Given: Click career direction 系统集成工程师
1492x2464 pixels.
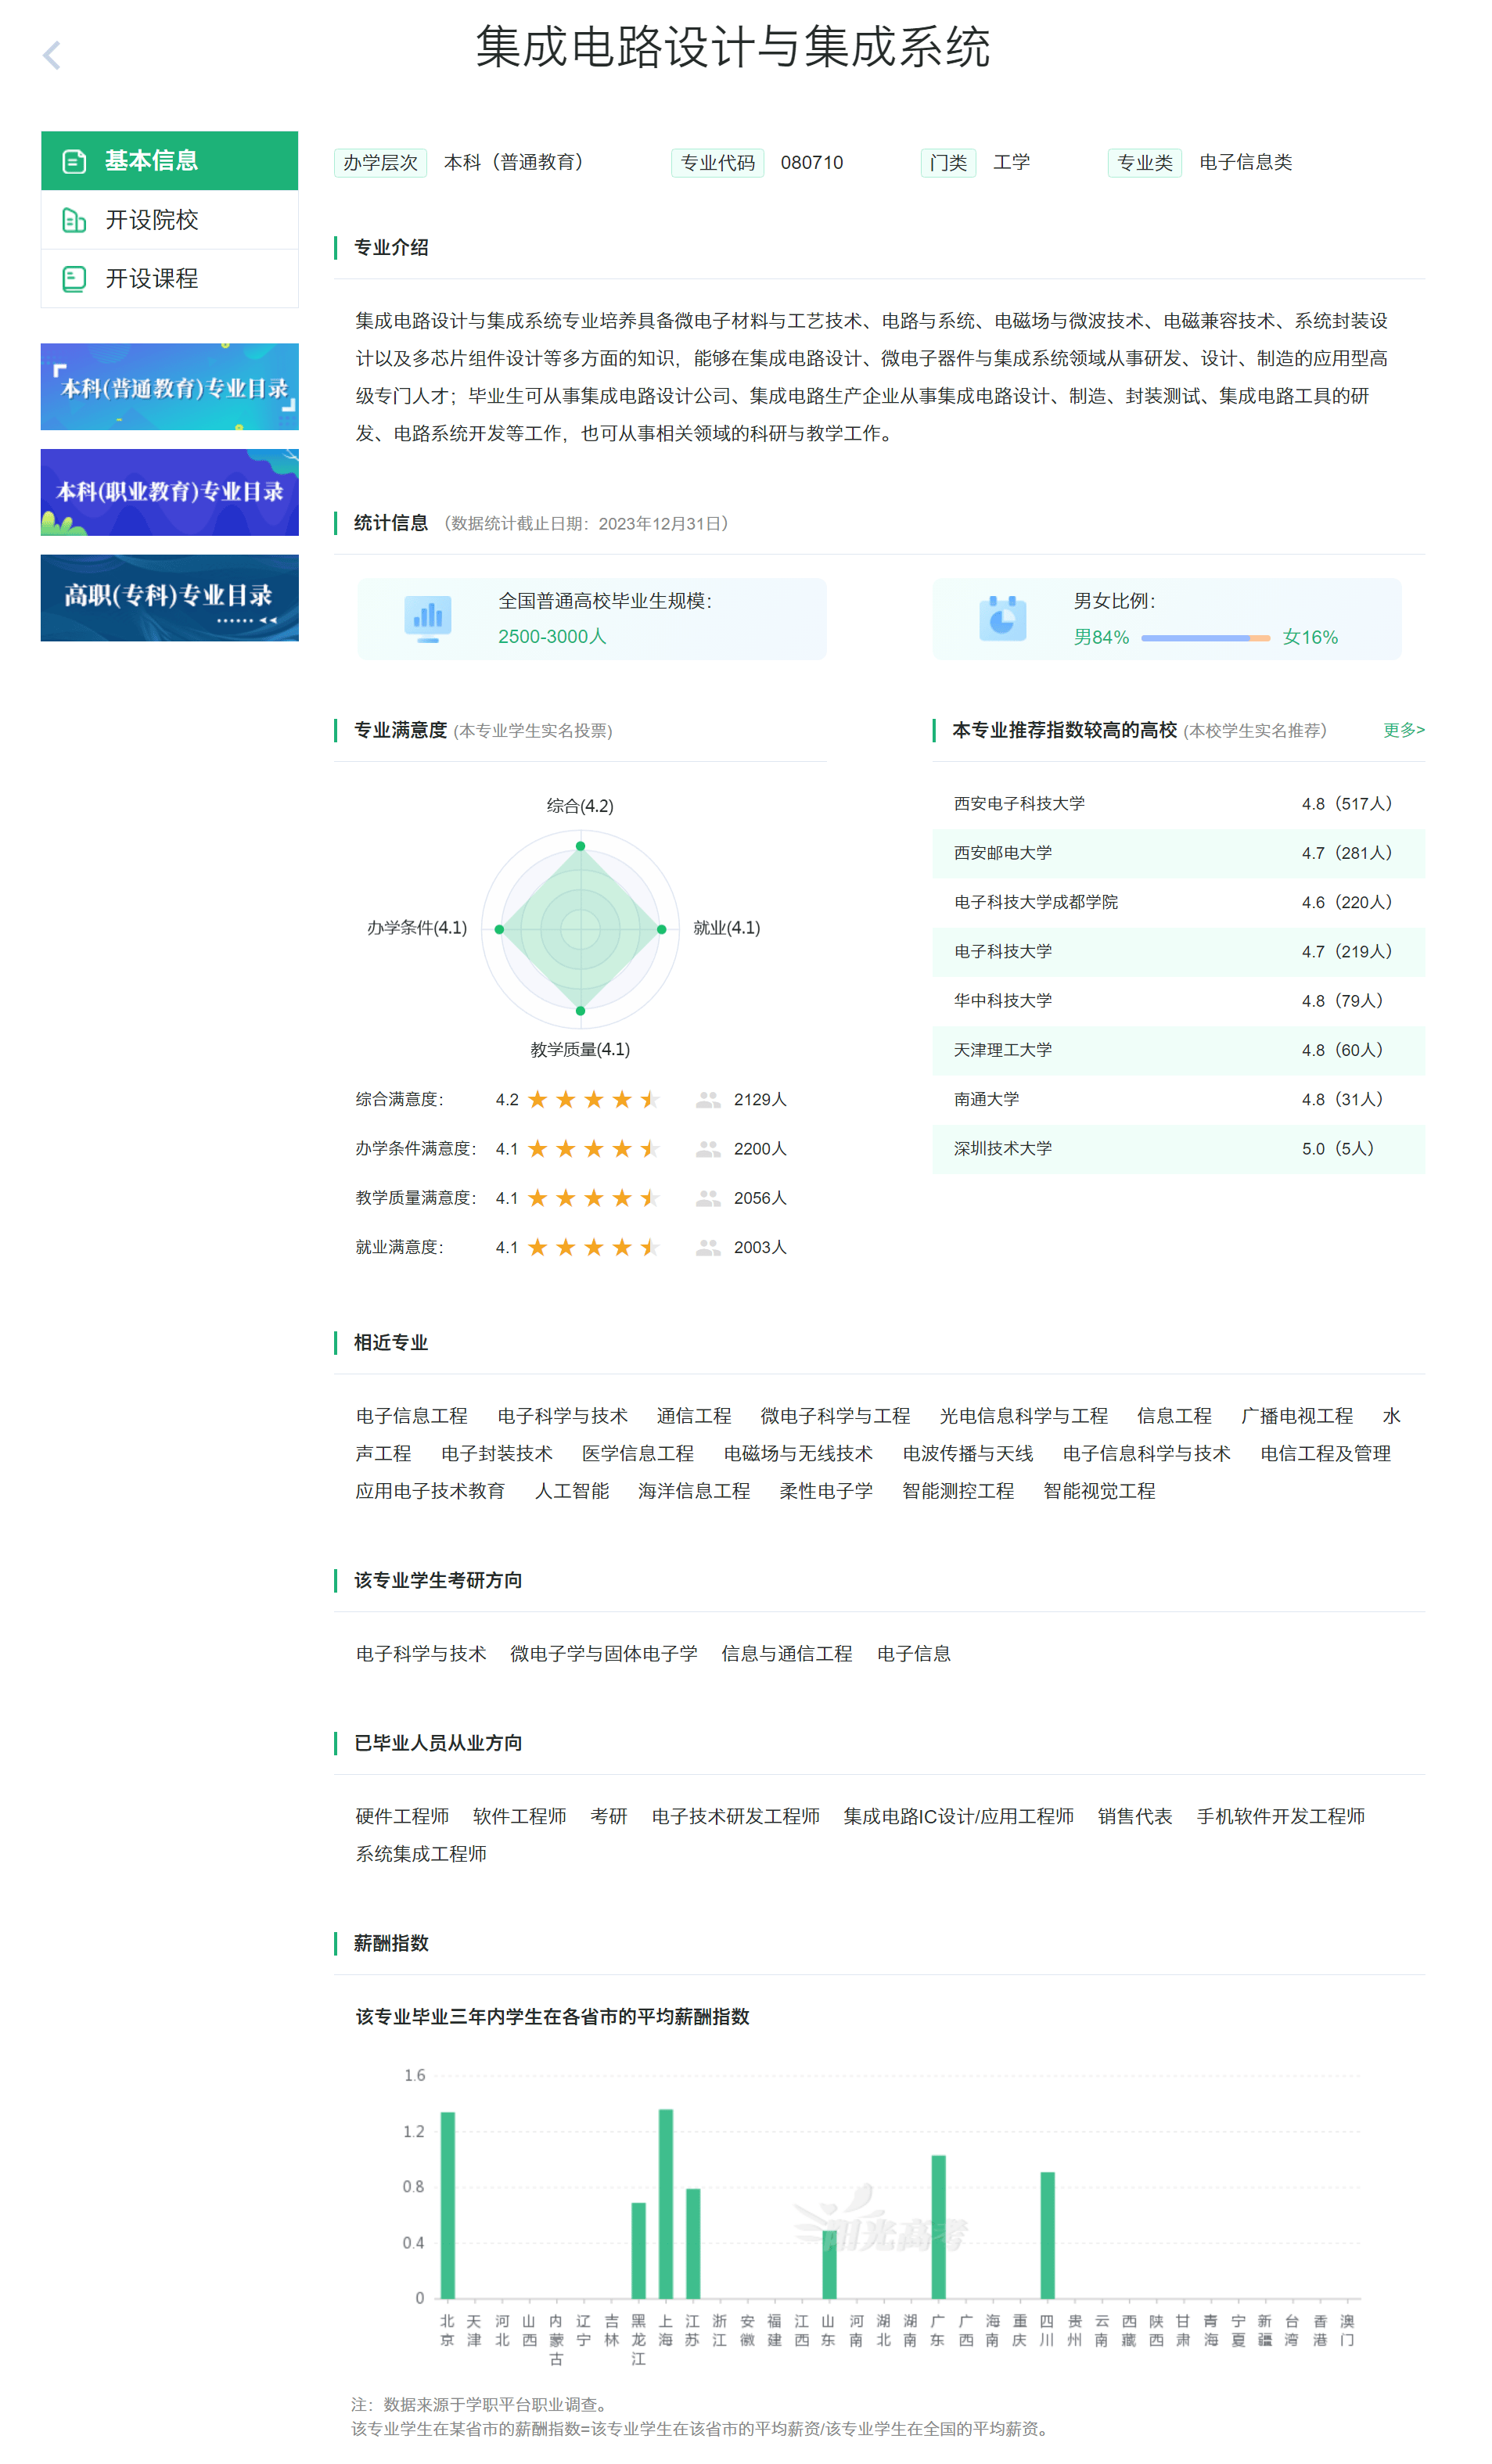Looking at the screenshot, I should (421, 1854).
